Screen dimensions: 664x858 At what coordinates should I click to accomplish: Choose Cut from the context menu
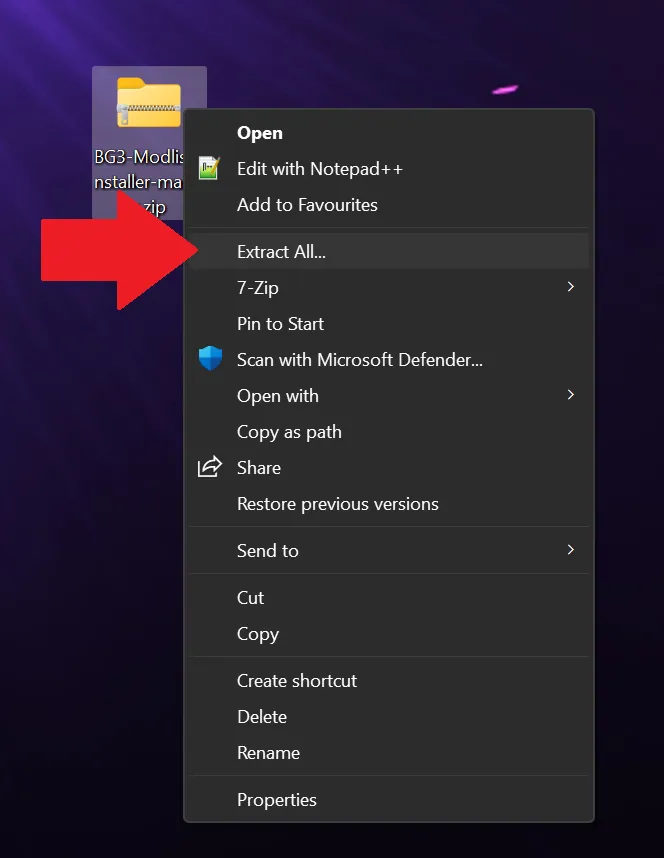click(389, 598)
